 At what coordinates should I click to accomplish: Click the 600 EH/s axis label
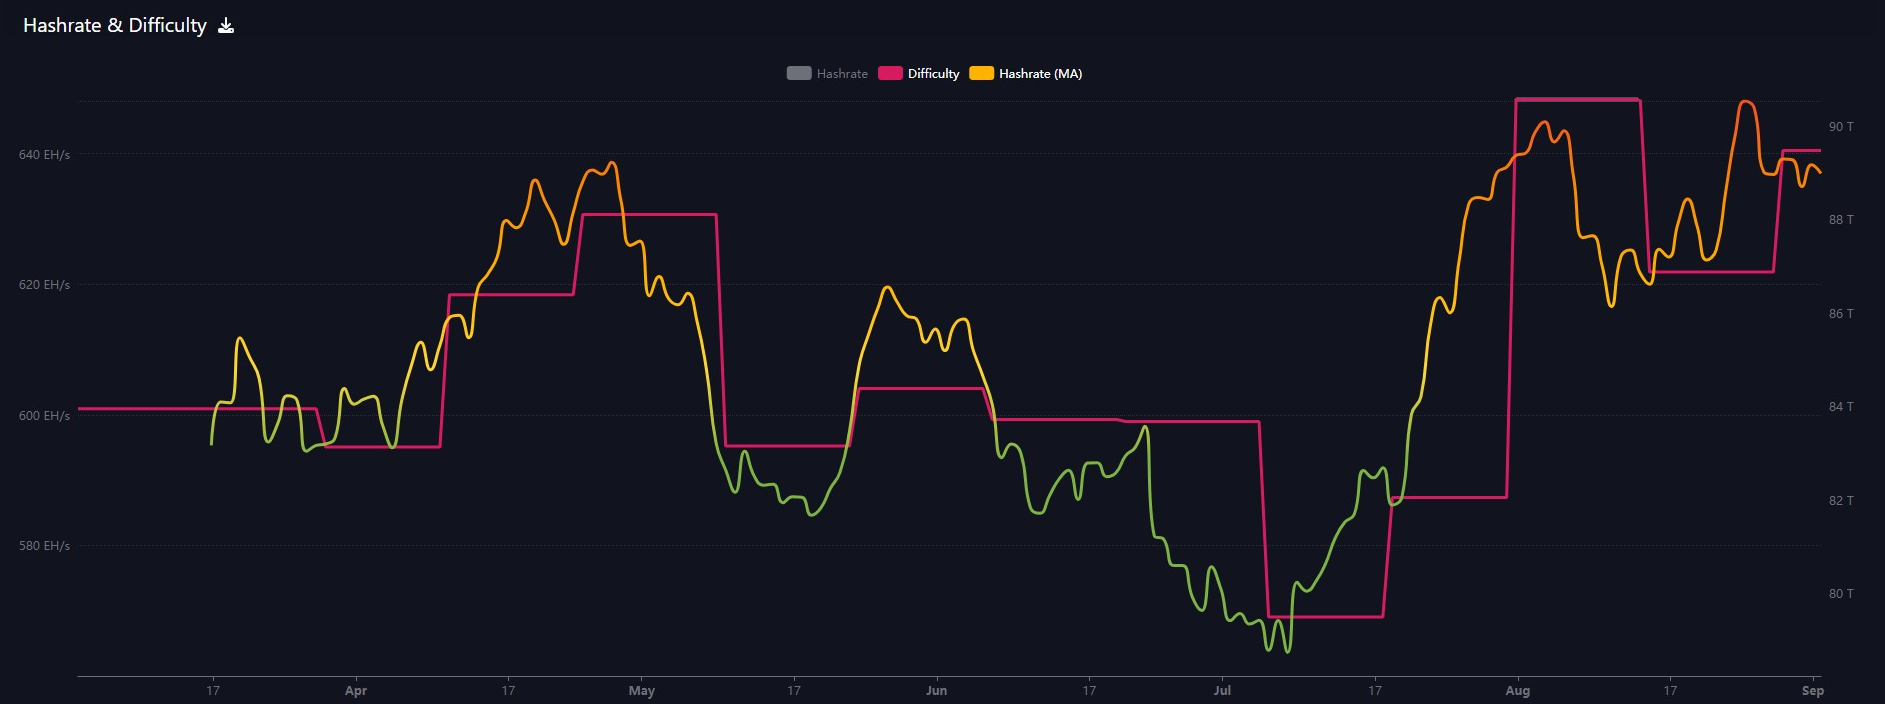point(44,416)
